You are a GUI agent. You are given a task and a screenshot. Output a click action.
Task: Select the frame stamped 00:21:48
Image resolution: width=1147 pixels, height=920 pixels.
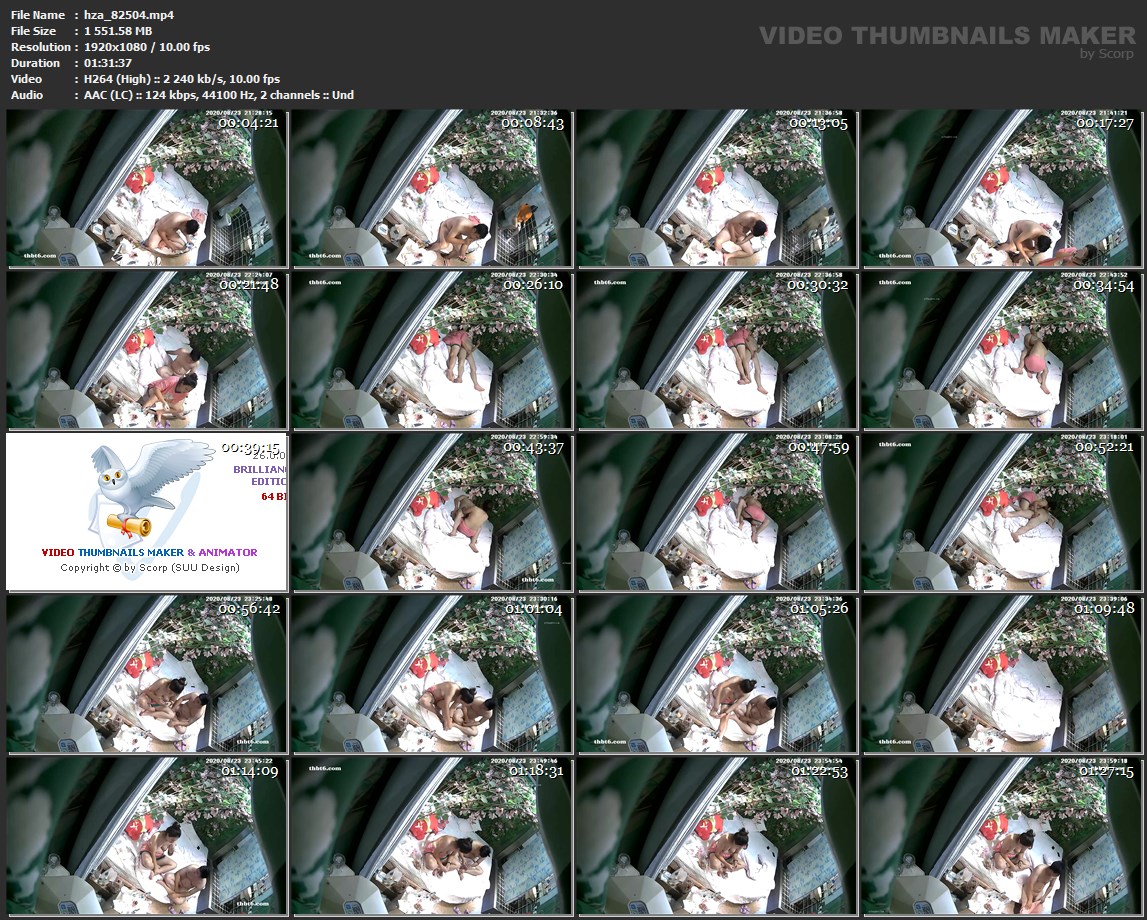(146, 350)
